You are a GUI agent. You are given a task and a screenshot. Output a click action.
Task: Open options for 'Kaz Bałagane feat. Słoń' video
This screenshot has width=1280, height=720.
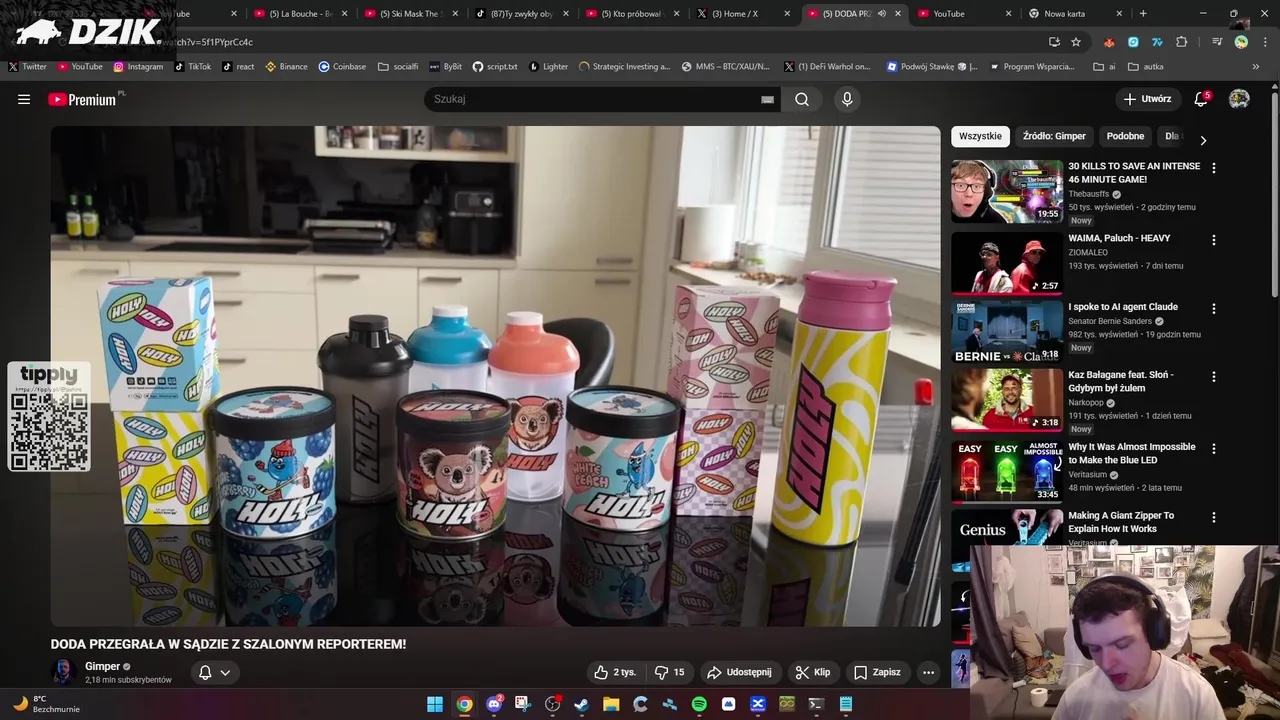1214,377
